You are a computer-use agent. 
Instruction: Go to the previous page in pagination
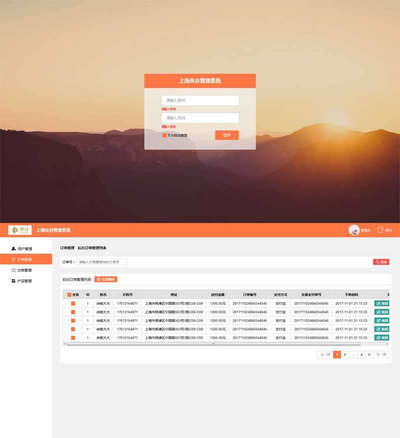tap(325, 354)
